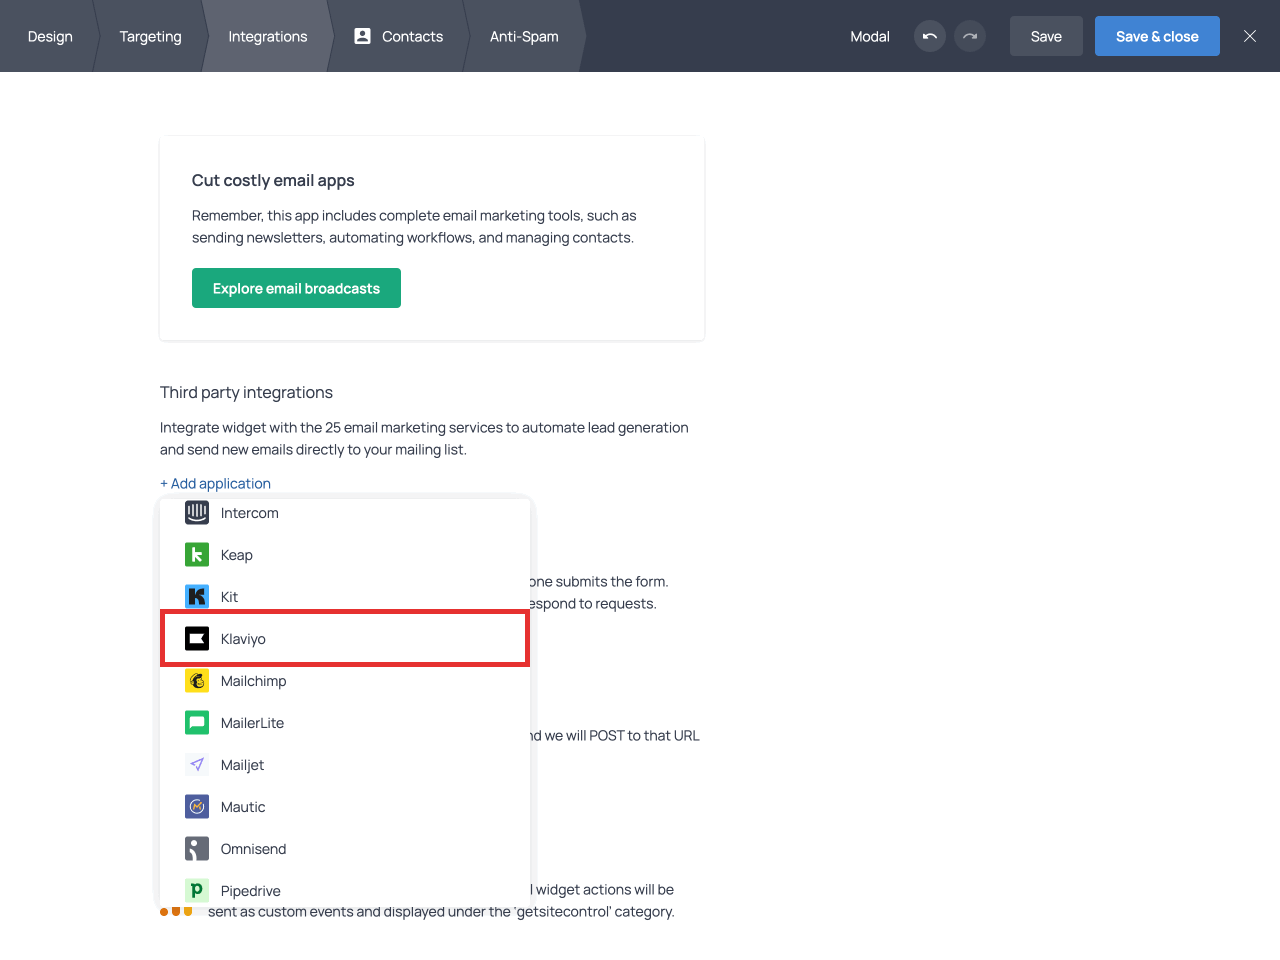Open the Anti-Spam tab
Screen dimensions: 1280x960
tap(524, 37)
